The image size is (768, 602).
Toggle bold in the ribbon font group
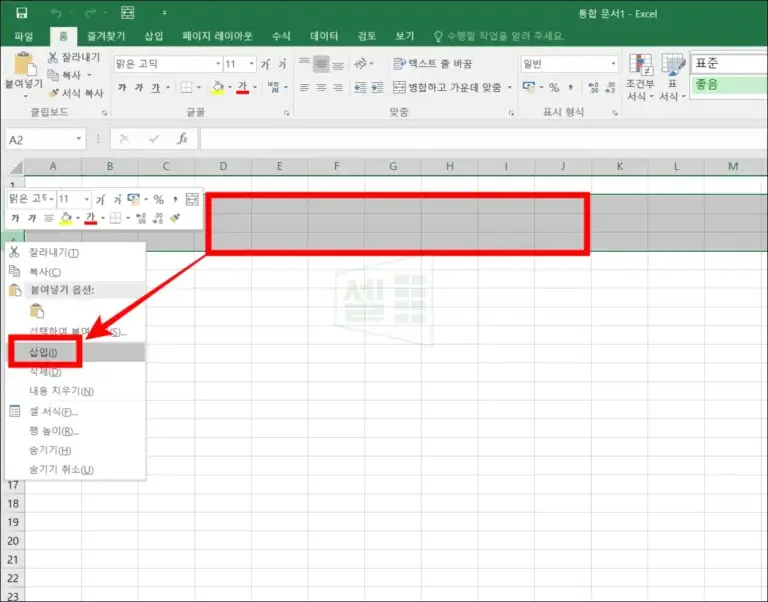point(122,87)
